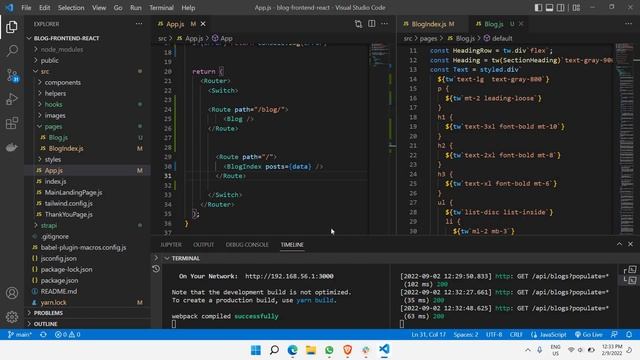Open more actions for Blog.js editor group
The height and width of the screenshot is (360, 640).
pos(628,24)
